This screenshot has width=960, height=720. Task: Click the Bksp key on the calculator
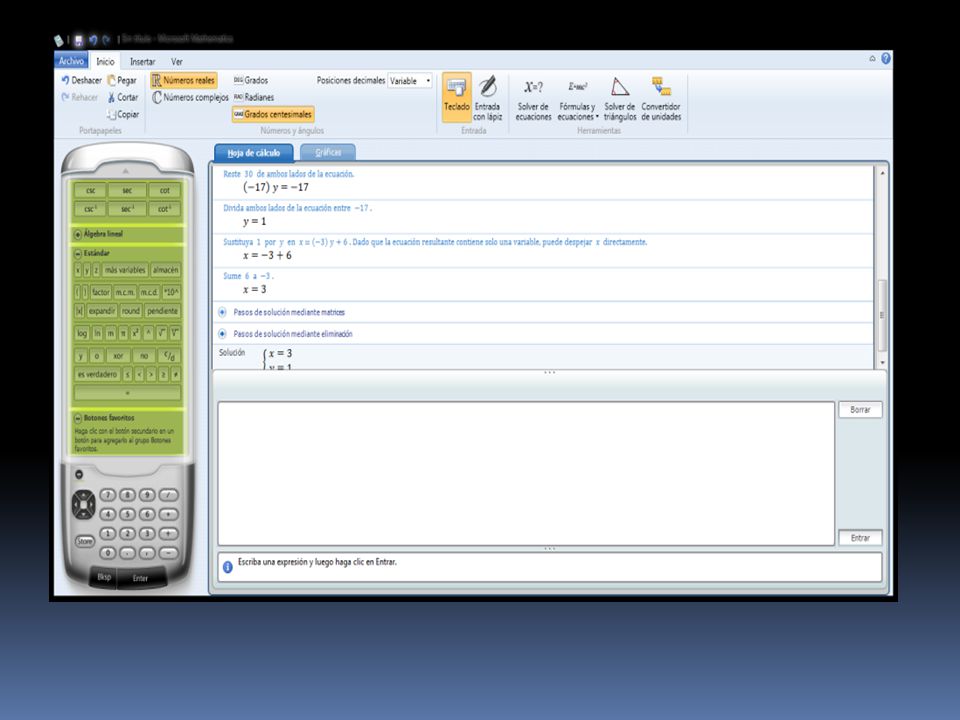pyautogui.click(x=104, y=577)
